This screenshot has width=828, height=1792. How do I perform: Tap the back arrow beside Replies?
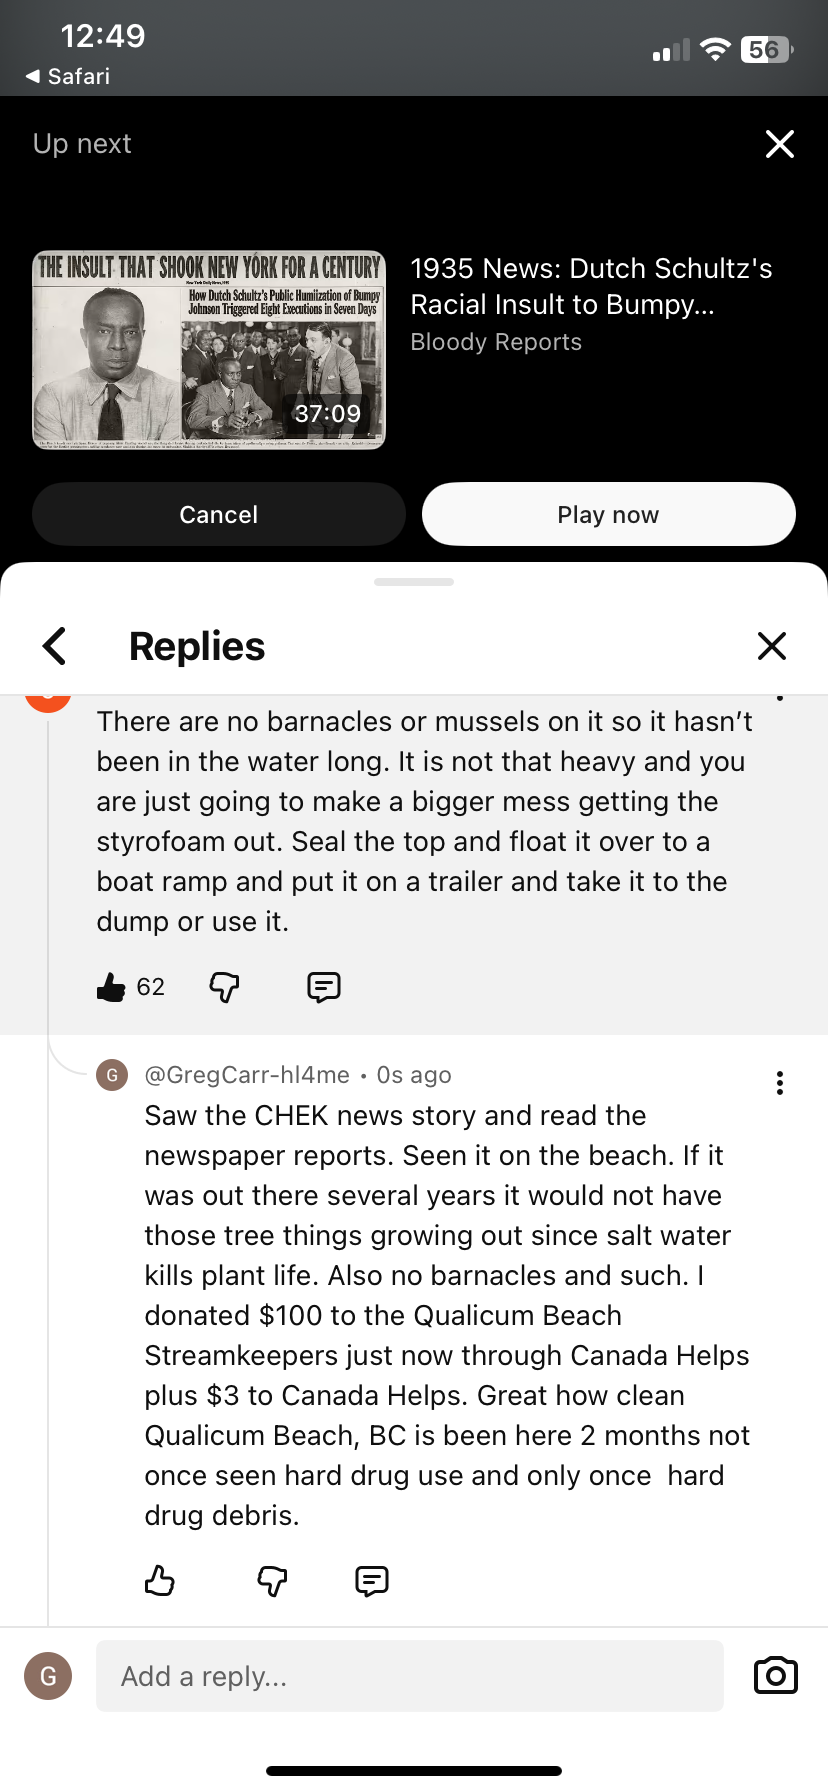coord(55,646)
